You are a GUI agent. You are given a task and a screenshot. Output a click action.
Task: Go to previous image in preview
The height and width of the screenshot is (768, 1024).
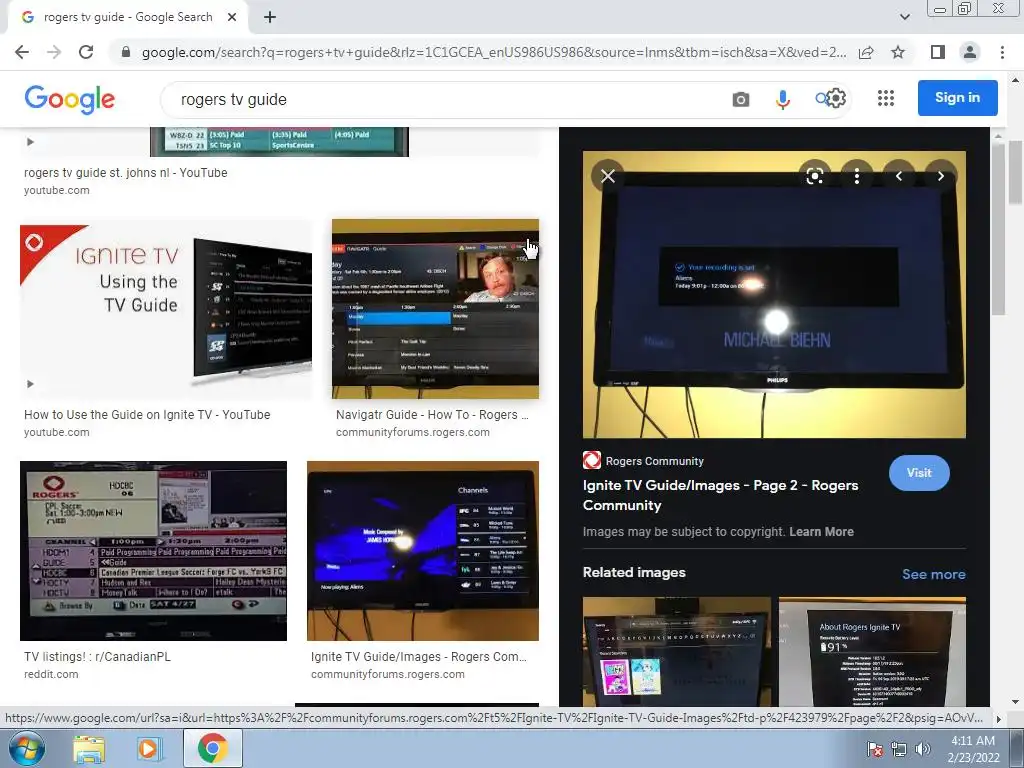899,176
